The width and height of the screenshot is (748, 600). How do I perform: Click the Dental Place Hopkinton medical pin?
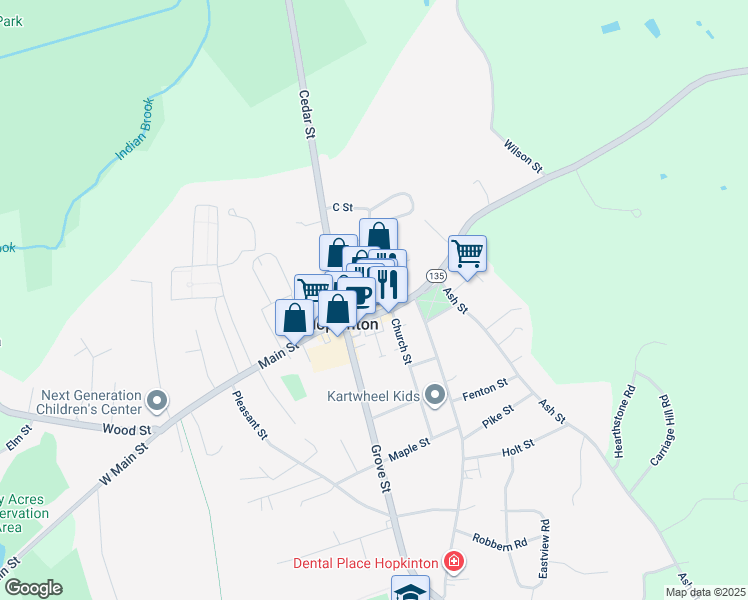[x=454, y=560]
